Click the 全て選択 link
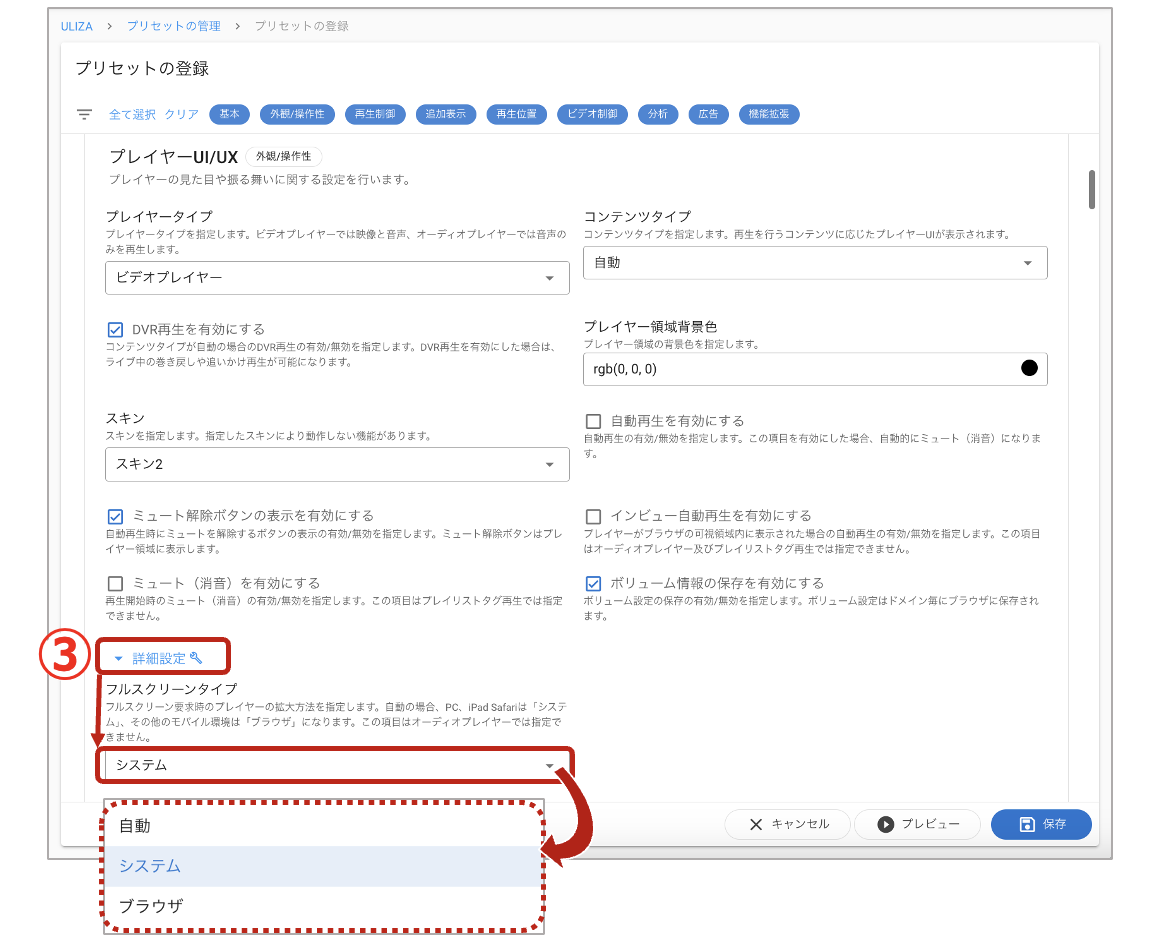The width and height of the screenshot is (1154, 942). coord(131,114)
